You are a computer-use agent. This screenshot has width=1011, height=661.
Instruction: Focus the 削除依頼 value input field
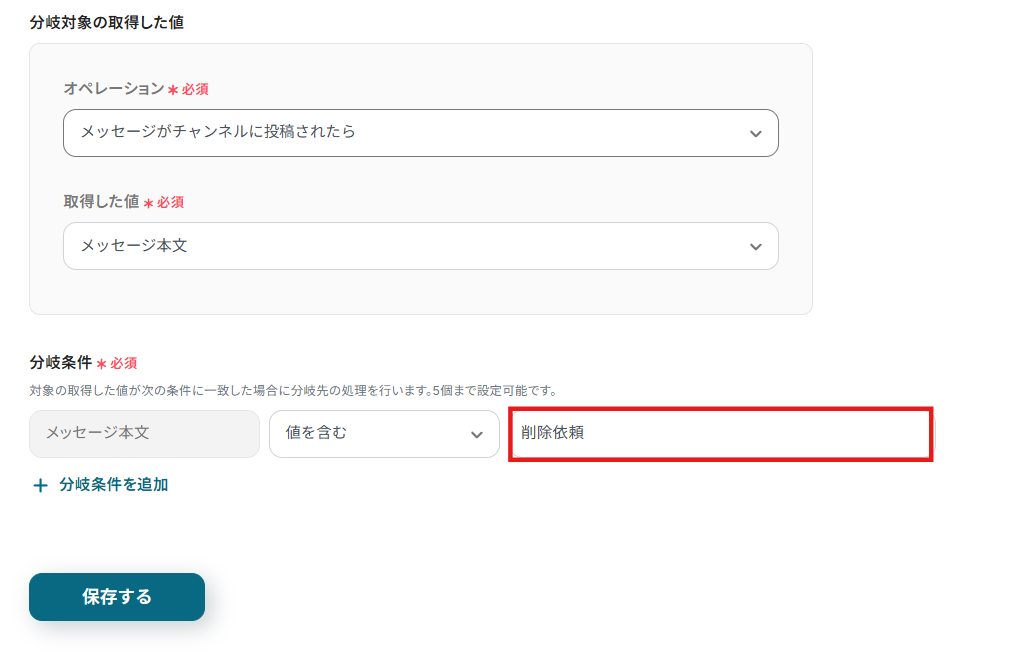(x=720, y=434)
